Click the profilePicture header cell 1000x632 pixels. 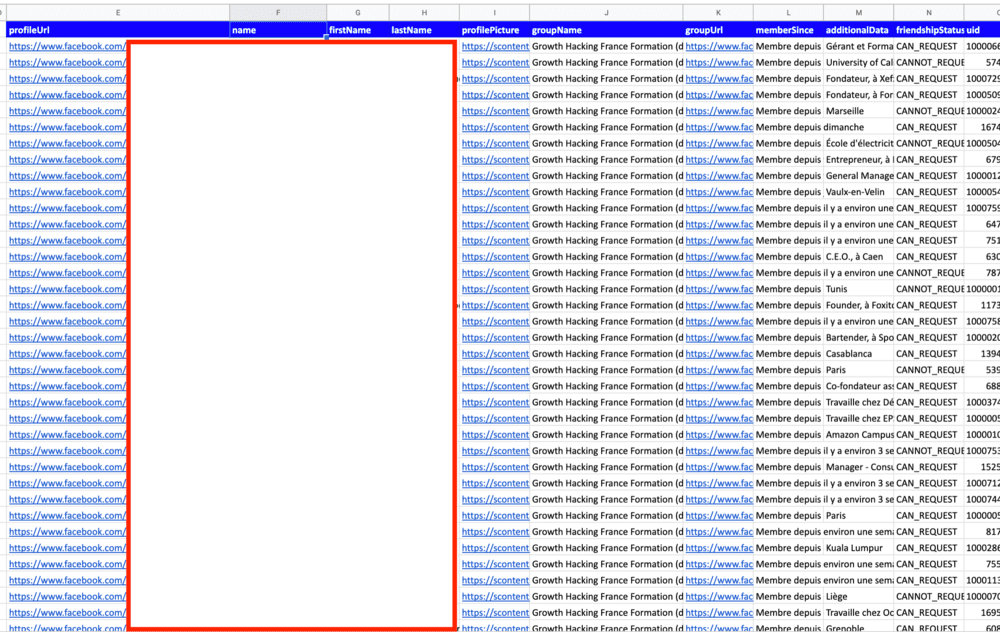(494, 30)
